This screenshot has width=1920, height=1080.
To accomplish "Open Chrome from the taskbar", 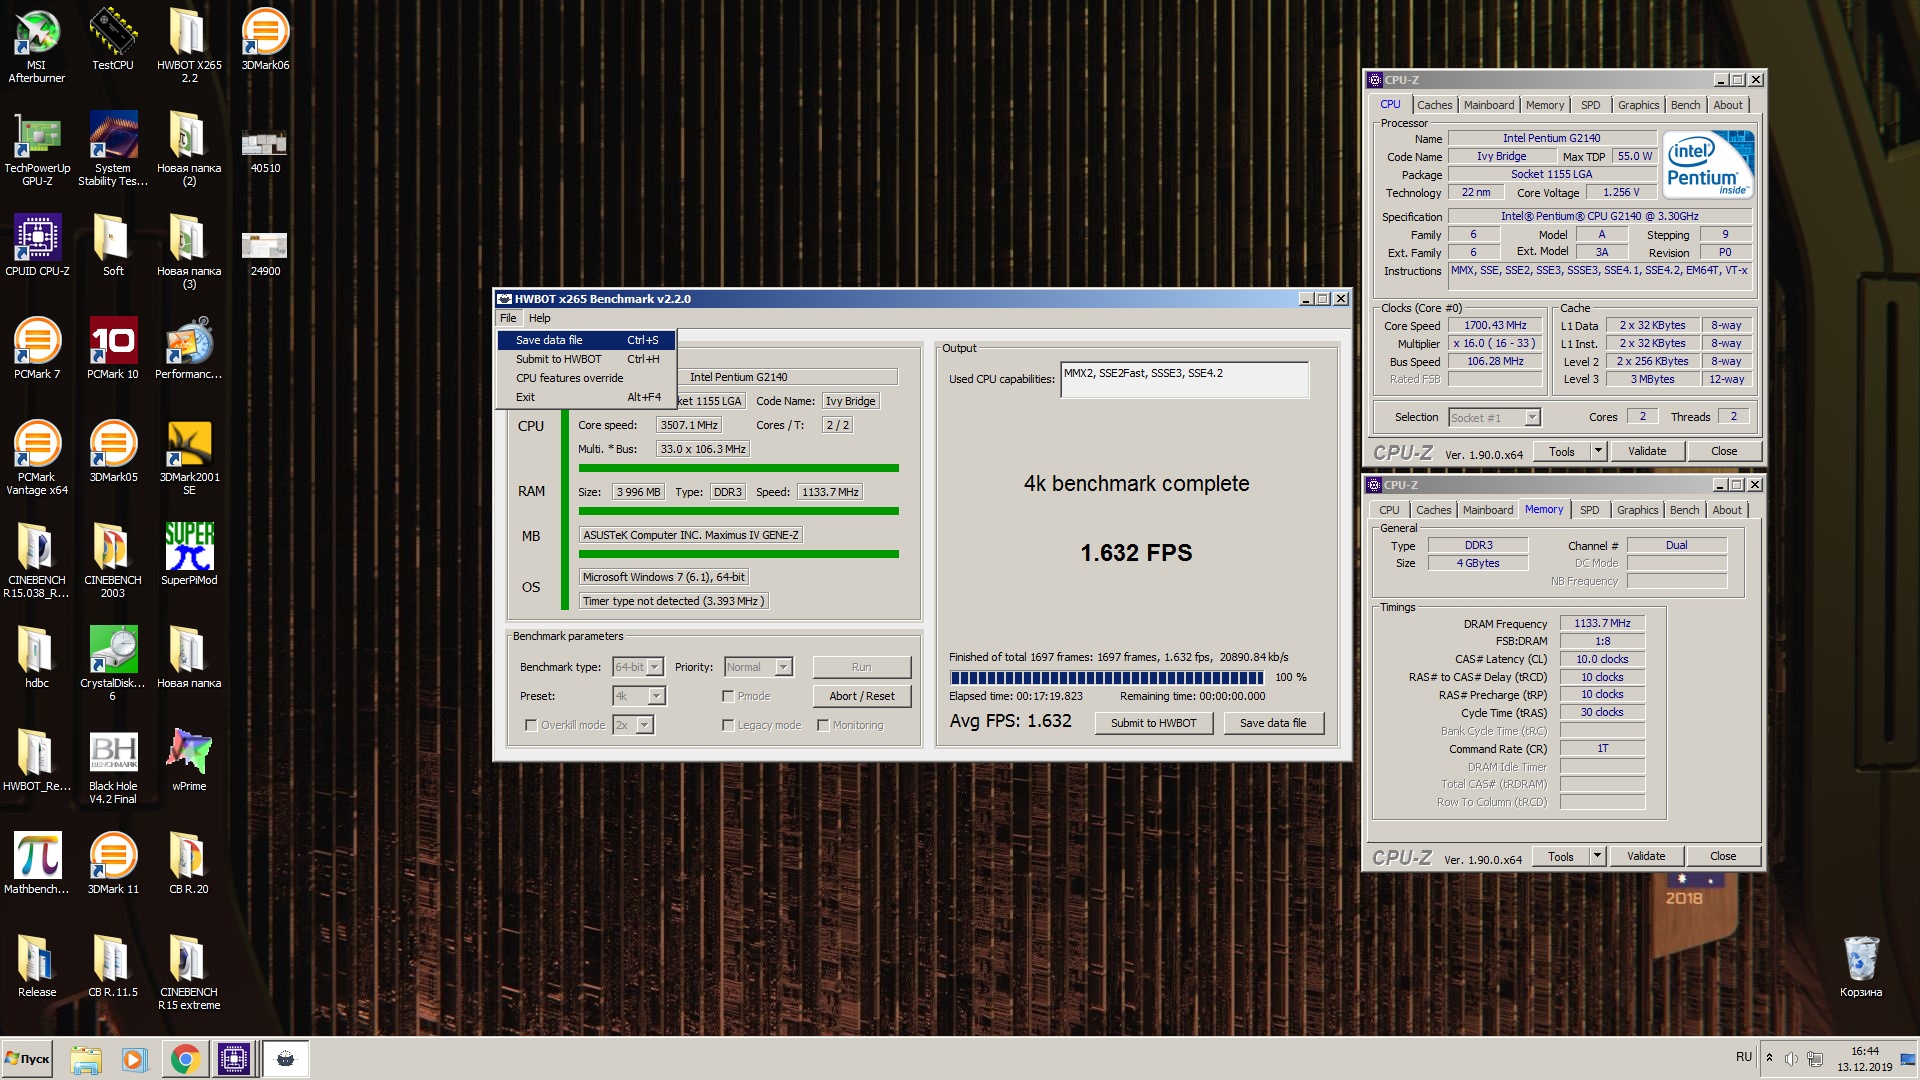I will [x=184, y=1059].
